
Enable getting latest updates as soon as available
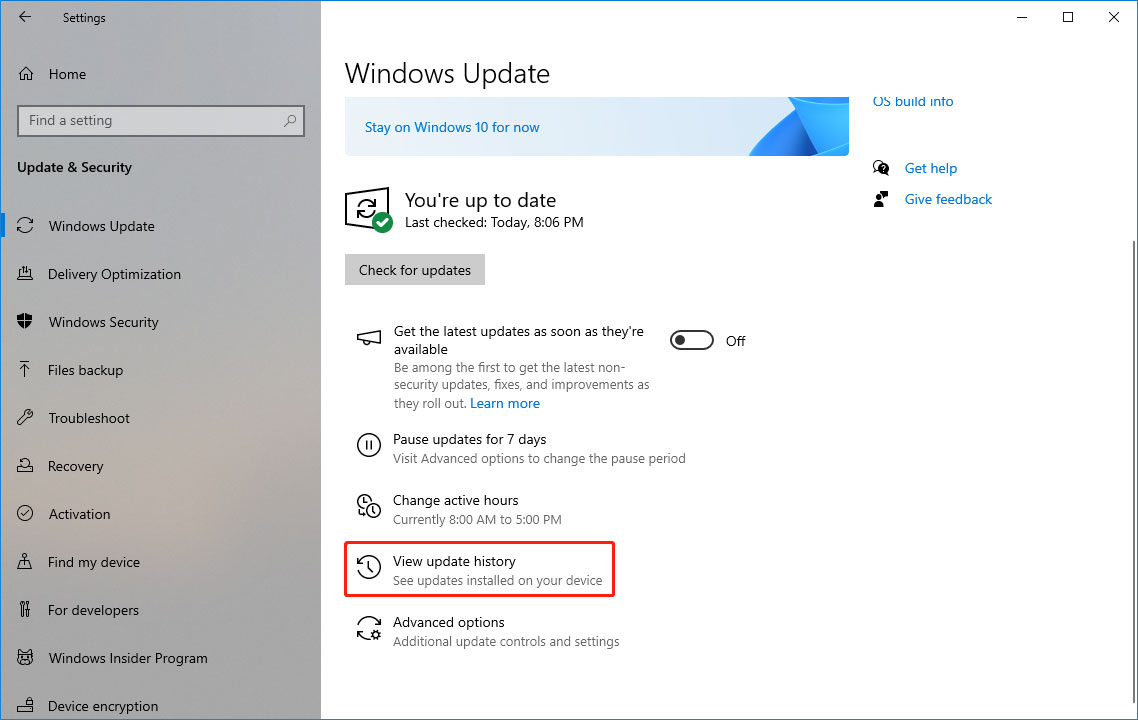(x=692, y=340)
